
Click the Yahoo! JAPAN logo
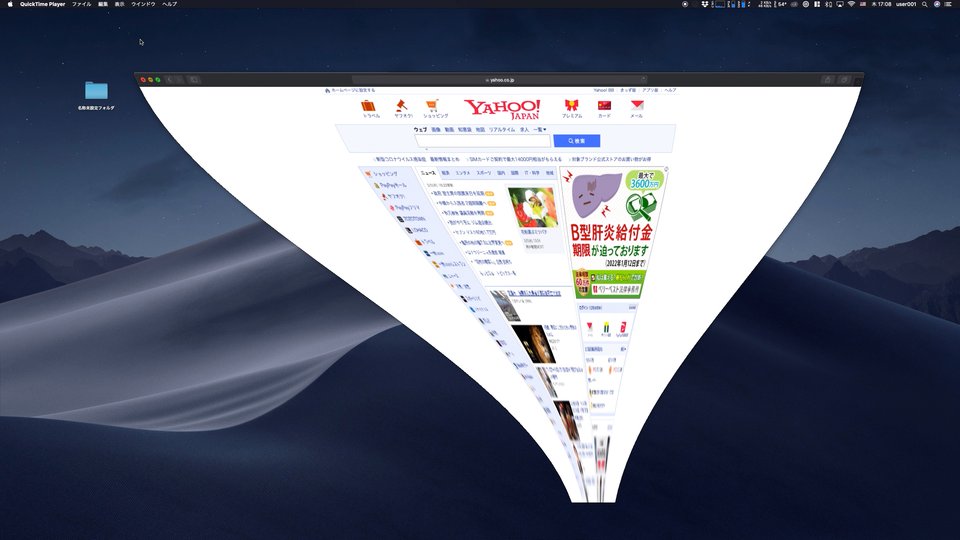502,109
